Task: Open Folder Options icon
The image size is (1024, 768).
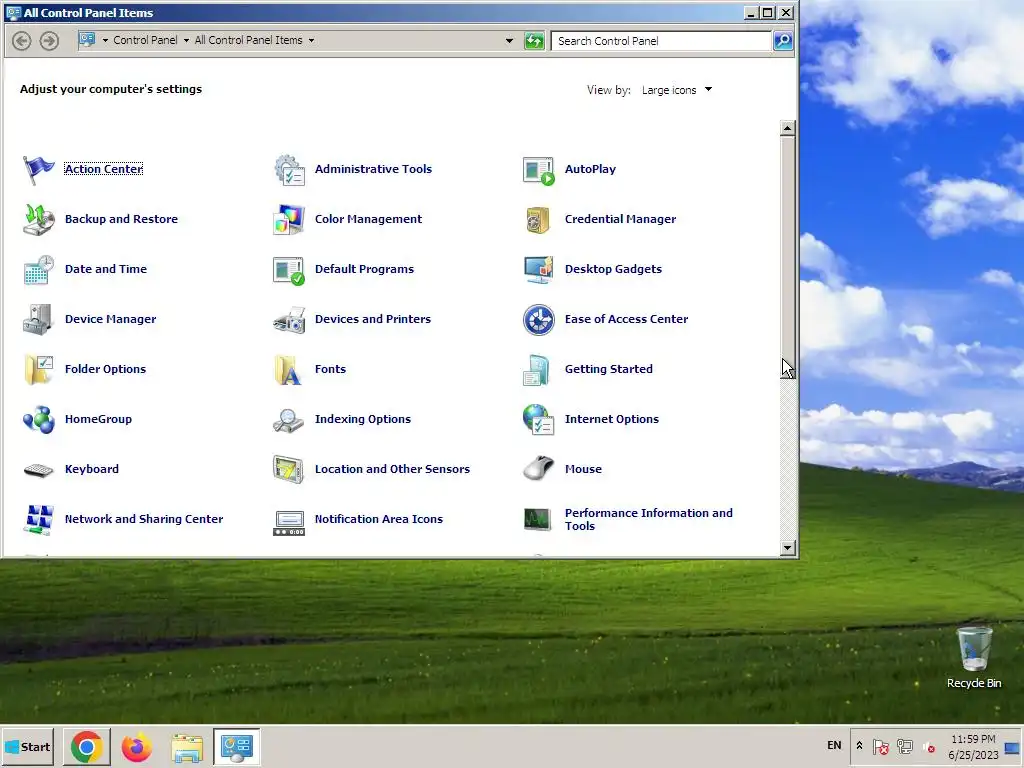Action: tap(39, 370)
